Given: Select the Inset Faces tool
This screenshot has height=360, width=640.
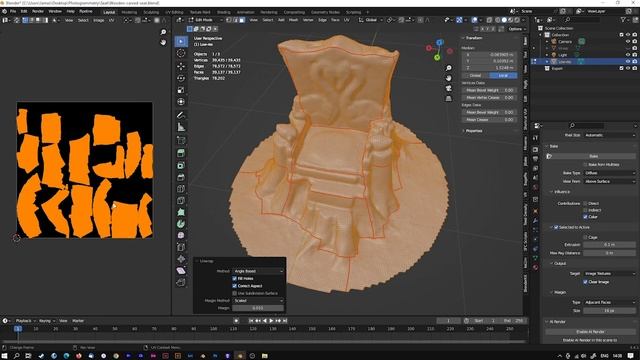Looking at the screenshot, I should click(181, 166).
